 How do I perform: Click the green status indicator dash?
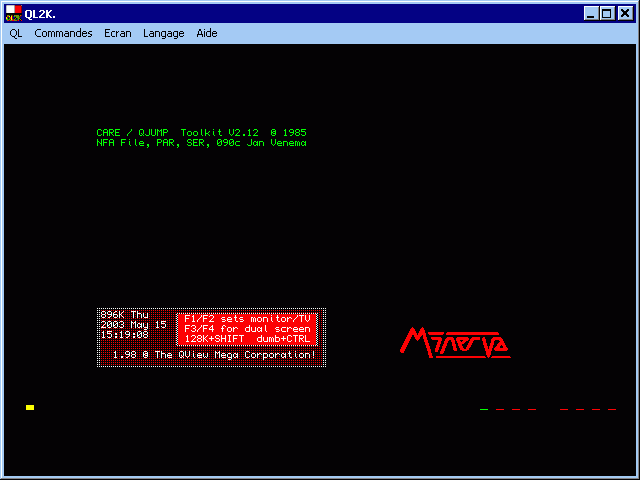tap(484, 409)
